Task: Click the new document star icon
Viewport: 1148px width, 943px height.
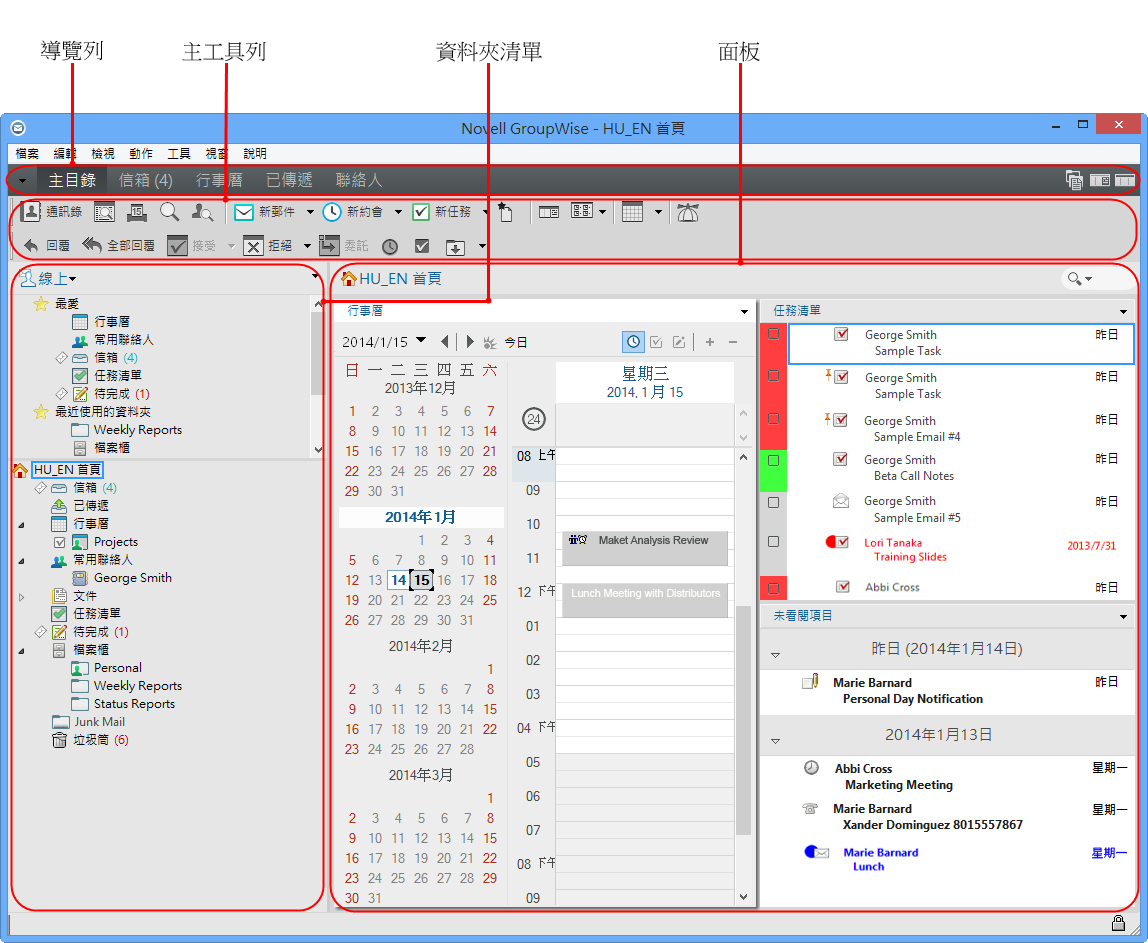Action: point(505,212)
